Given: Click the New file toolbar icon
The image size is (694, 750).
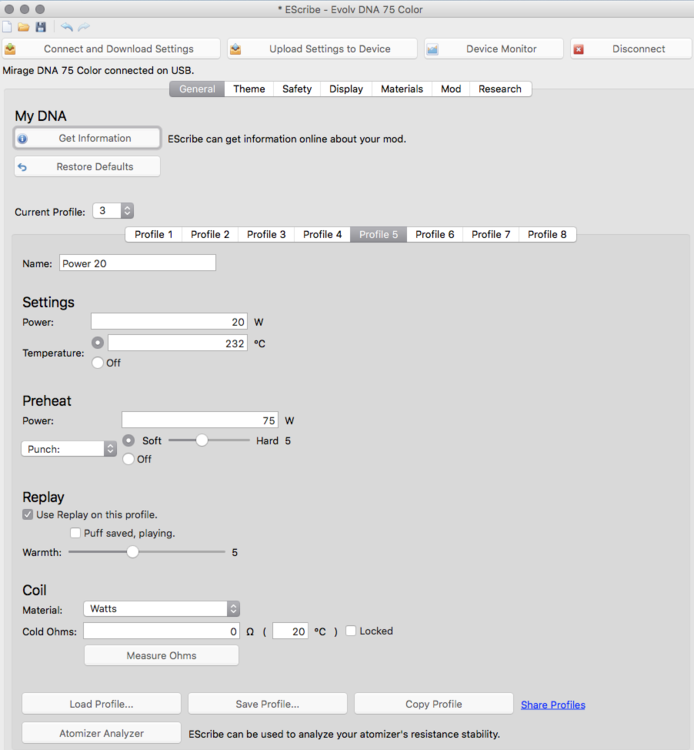Looking at the screenshot, I should click(x=7, y=27).
